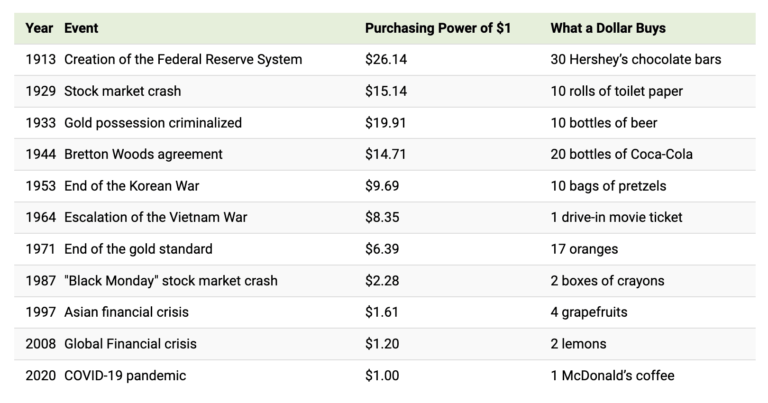
Task: Click the Purchasing Power of $1 header
Action: [x=438, y=28]
